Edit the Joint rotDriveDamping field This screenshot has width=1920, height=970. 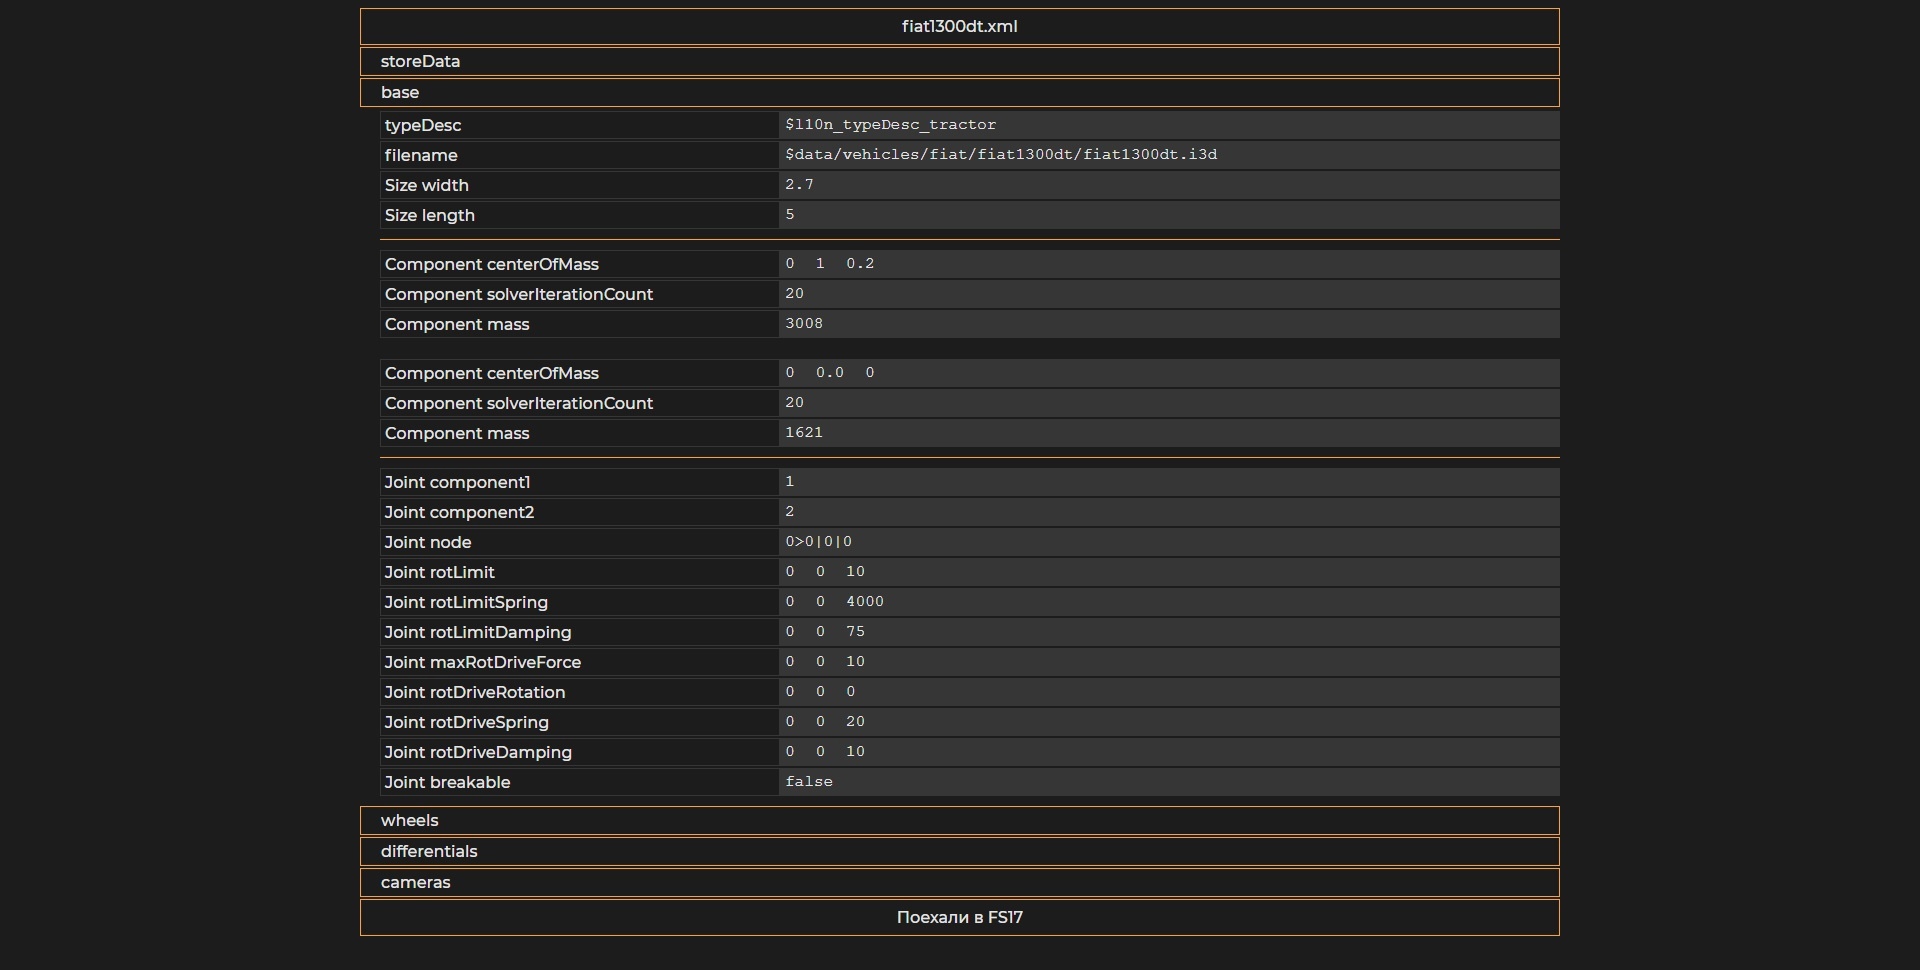[x=1169, y=752]
